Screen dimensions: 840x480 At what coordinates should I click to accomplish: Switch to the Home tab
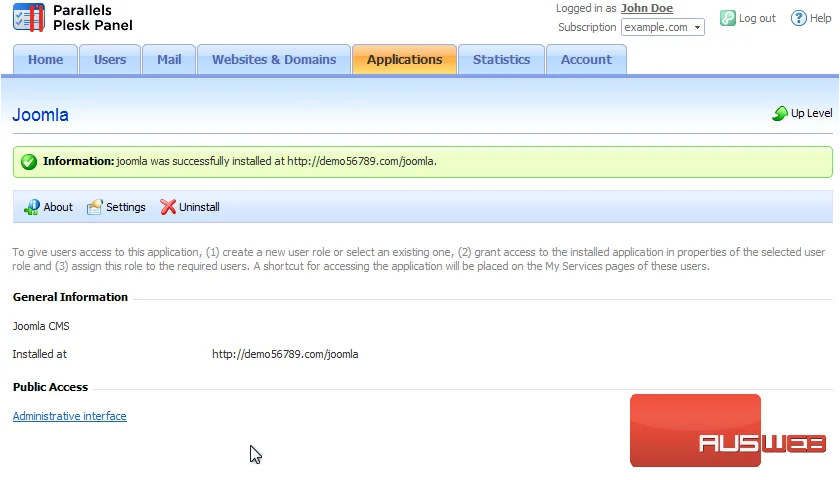click(46, 59)
